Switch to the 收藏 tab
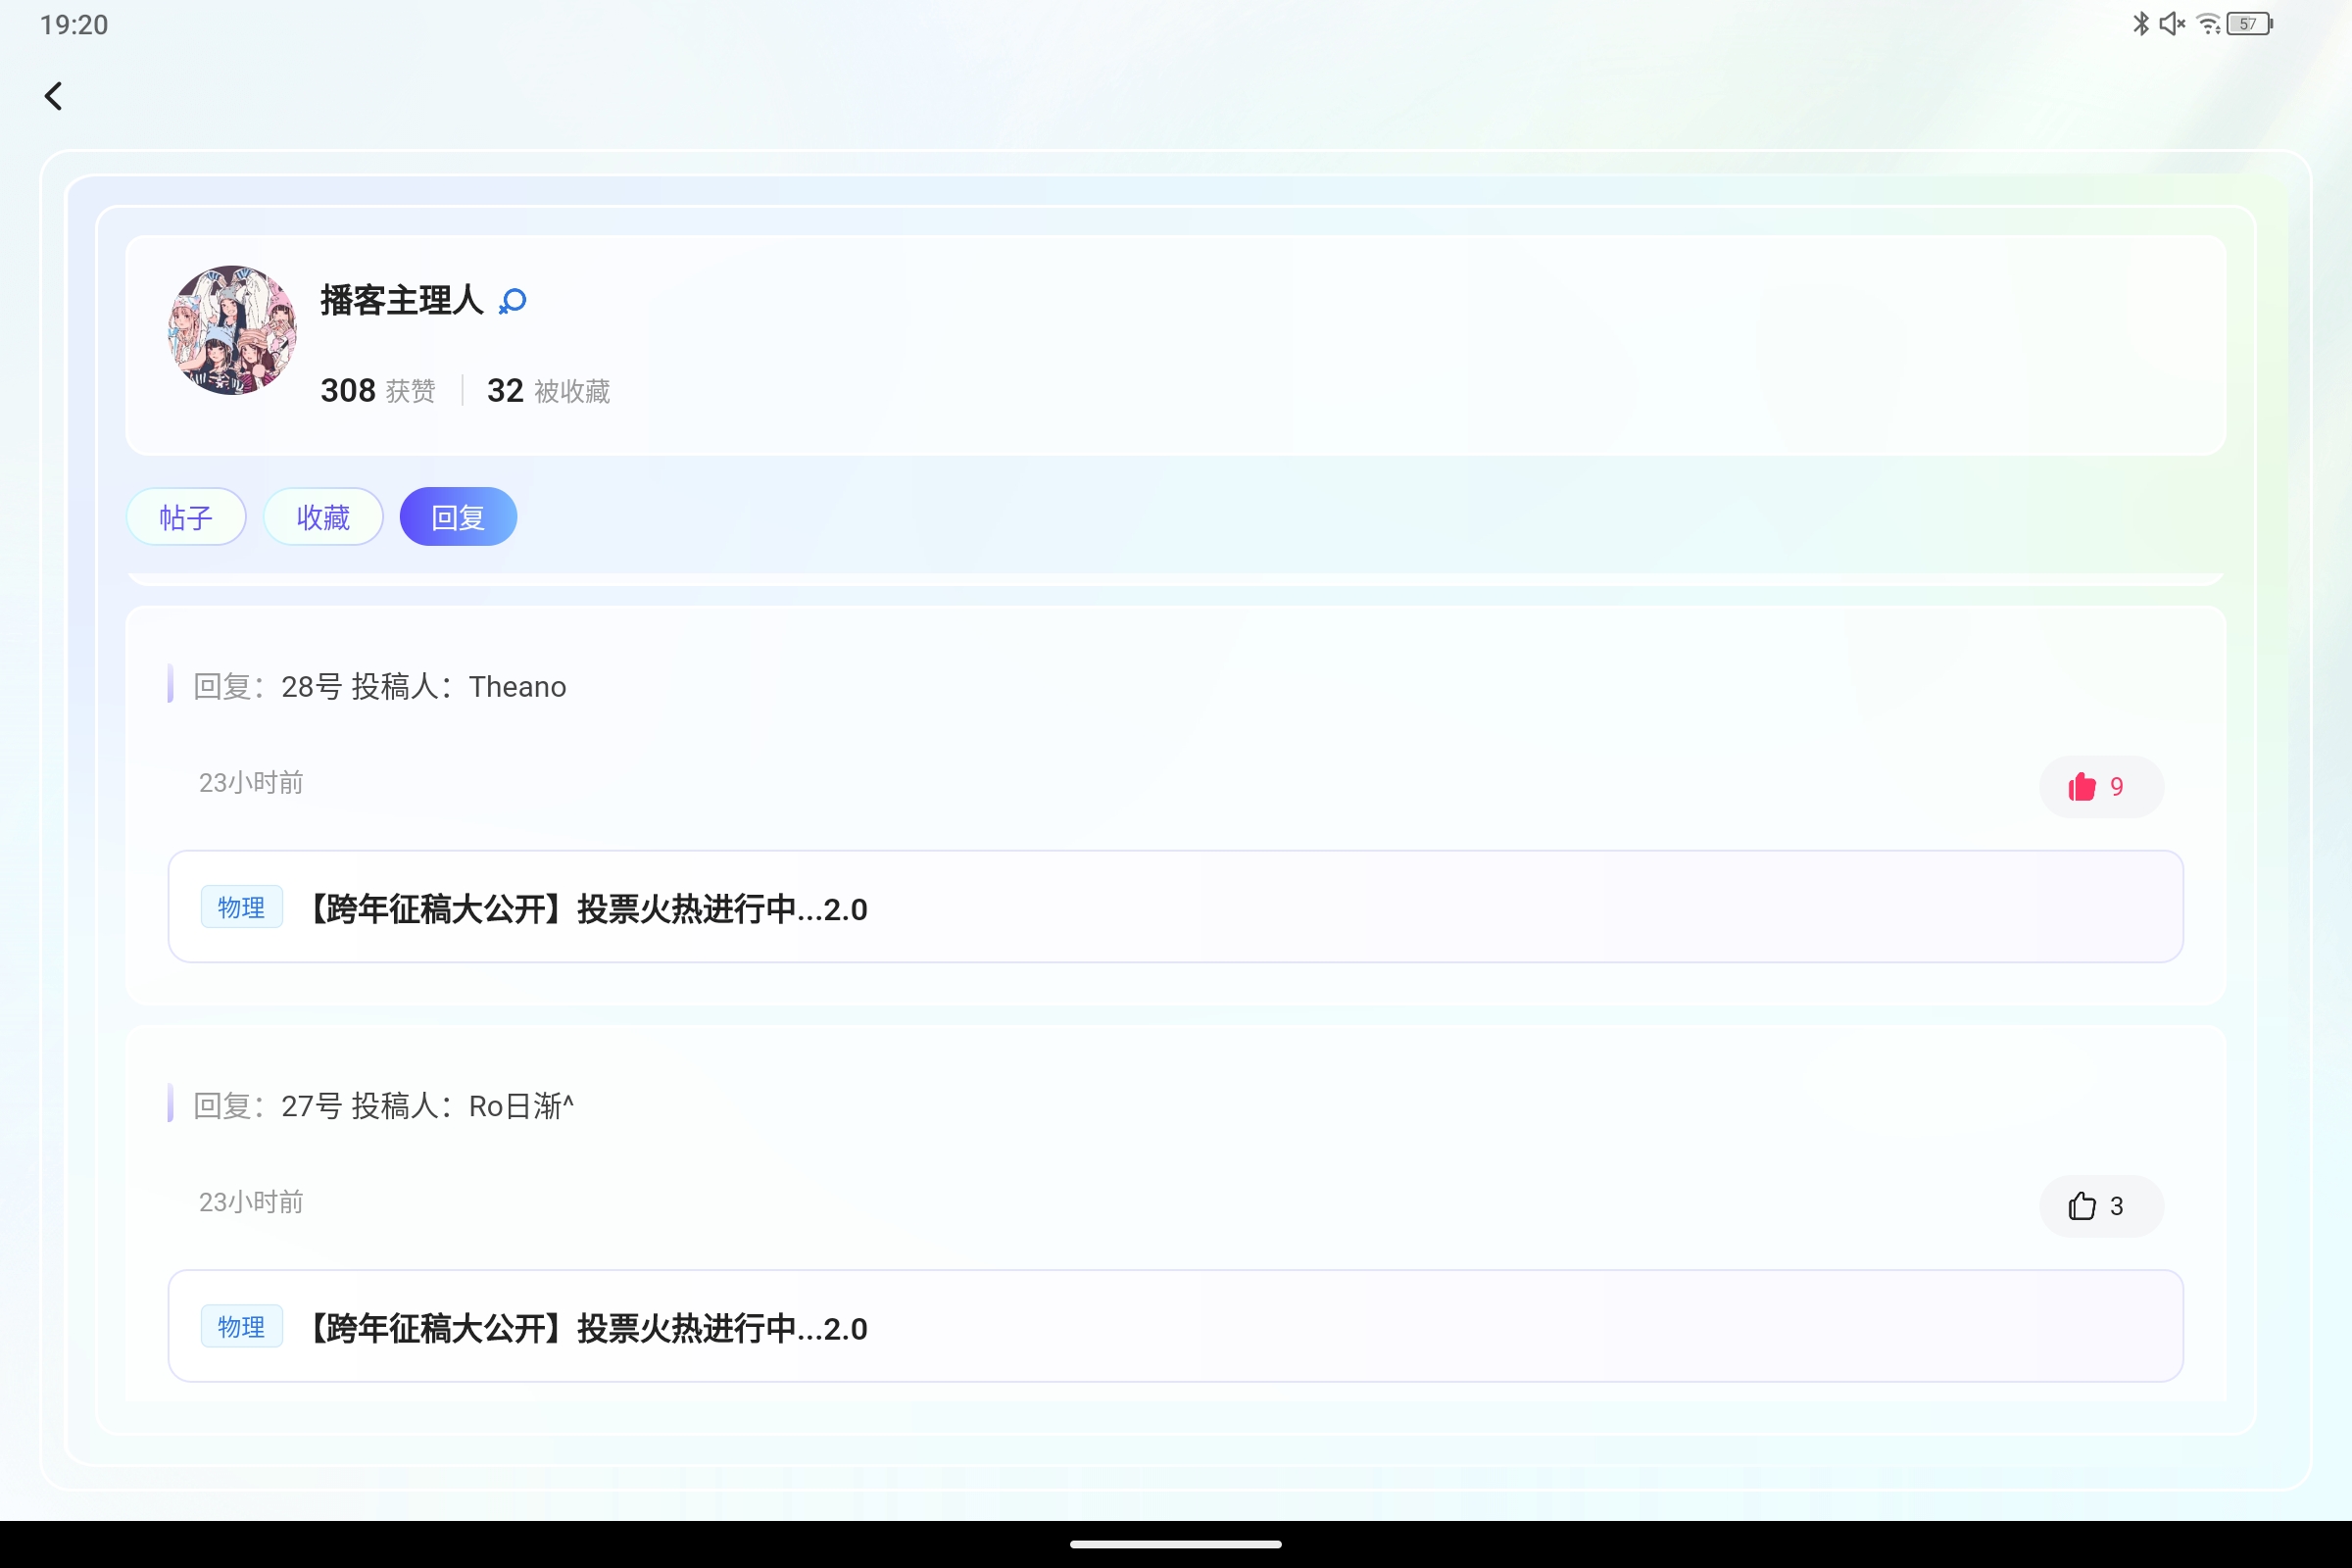The height and width of the screenshot is (1568, 2352). [322, 517]
